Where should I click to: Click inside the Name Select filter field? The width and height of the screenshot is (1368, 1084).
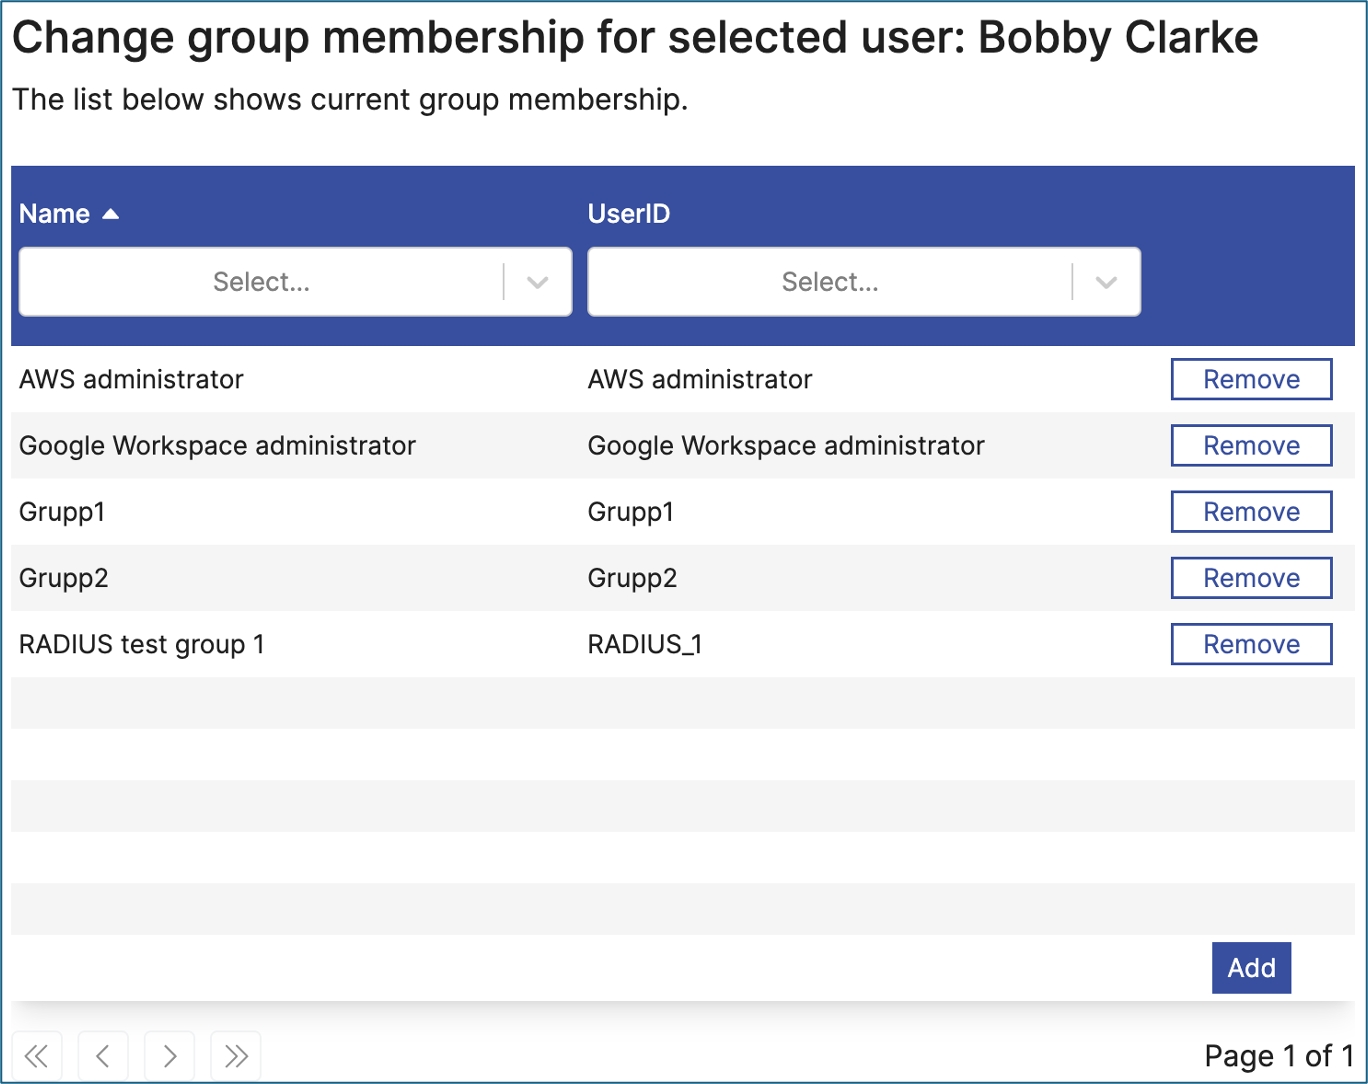[261, 283]
